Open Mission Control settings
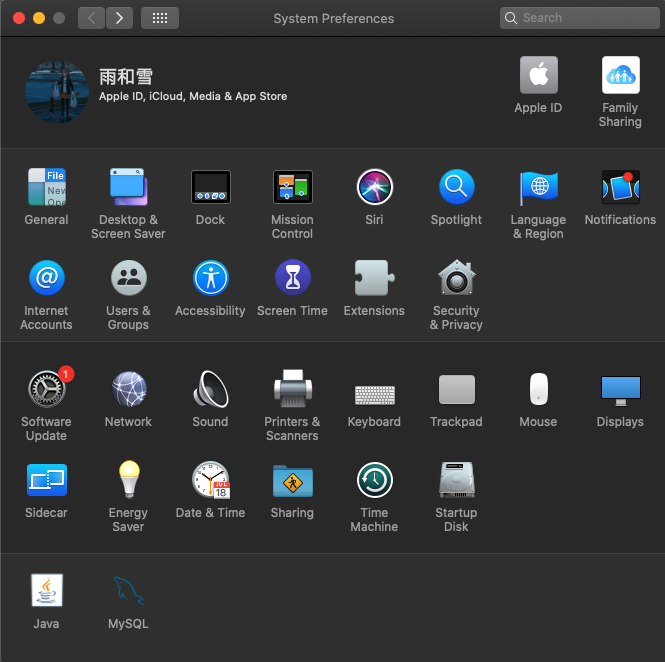This screenshot has width=665, height=662. click(293, 187)
